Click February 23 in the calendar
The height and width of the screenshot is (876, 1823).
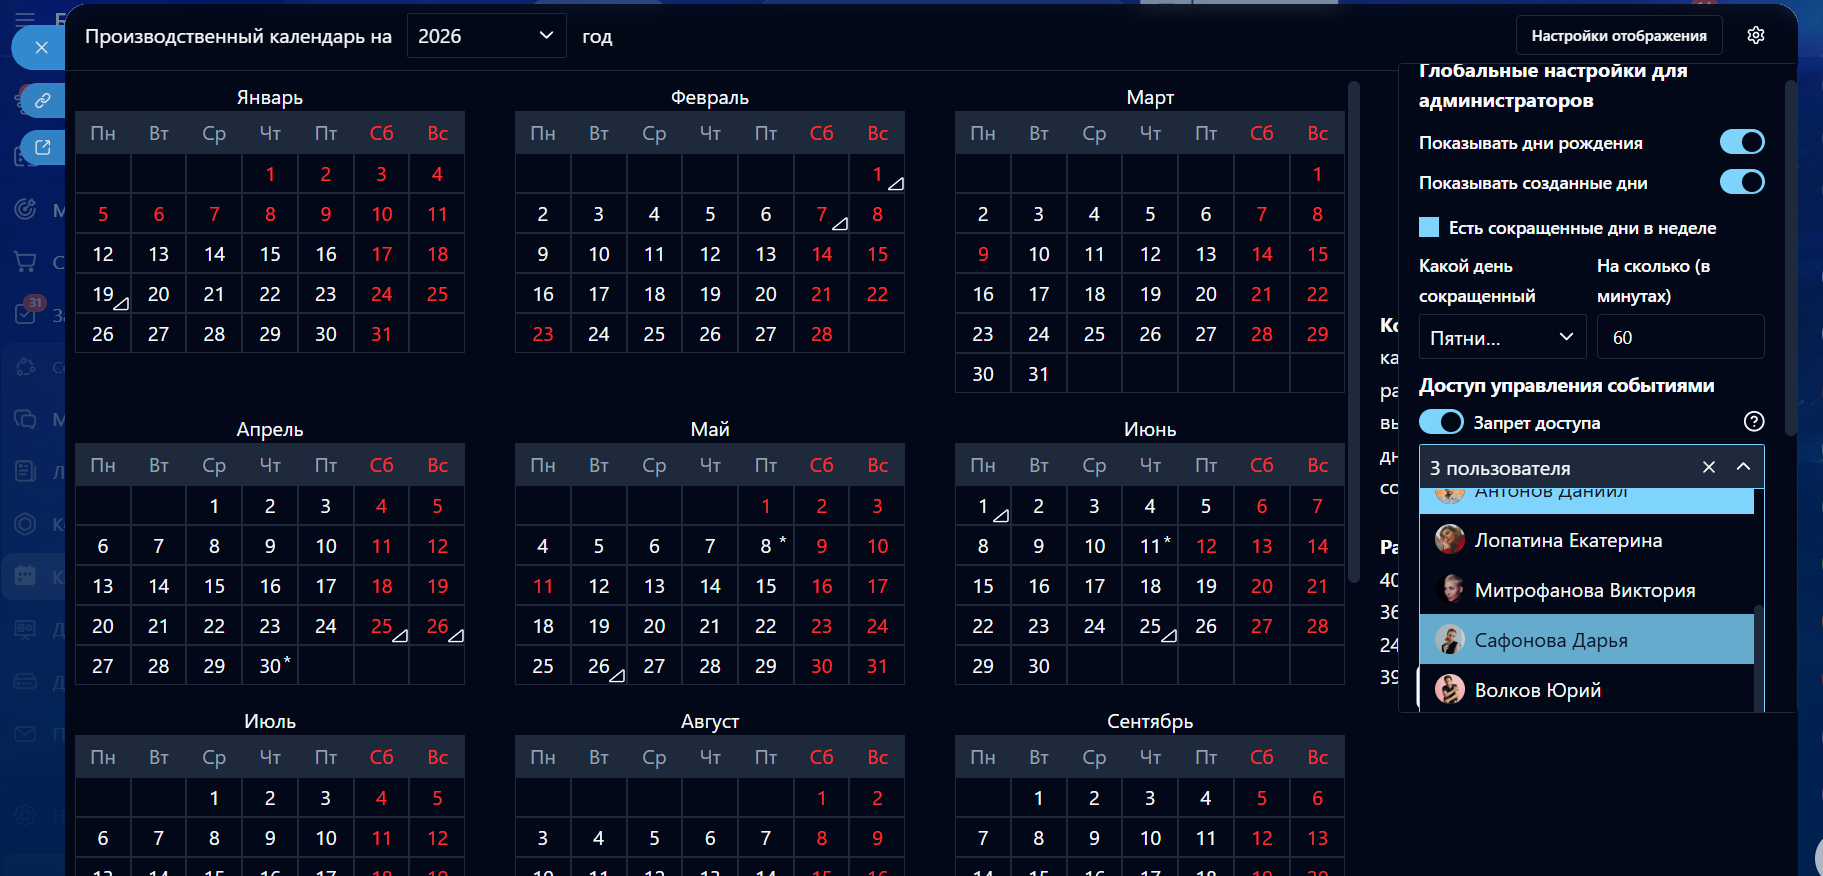[543, 334]
